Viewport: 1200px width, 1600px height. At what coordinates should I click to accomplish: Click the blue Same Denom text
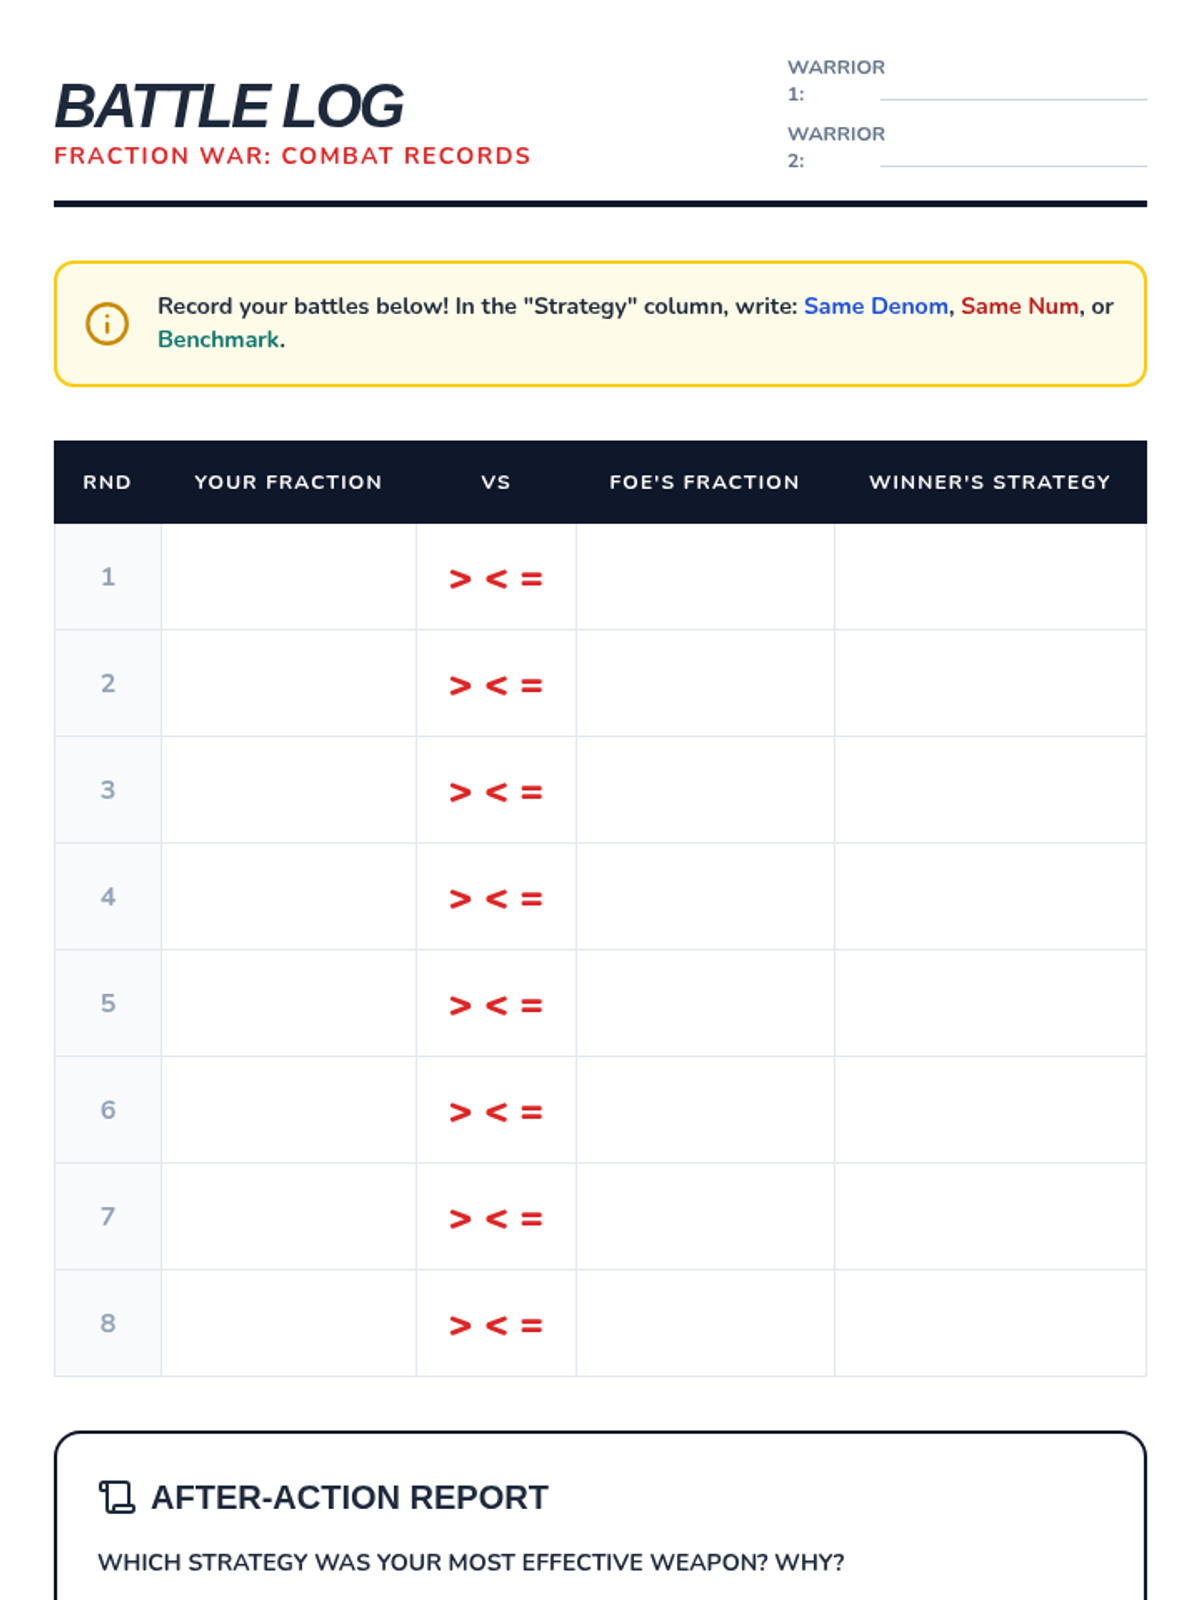pyautogui.click(x=875, y=306)
